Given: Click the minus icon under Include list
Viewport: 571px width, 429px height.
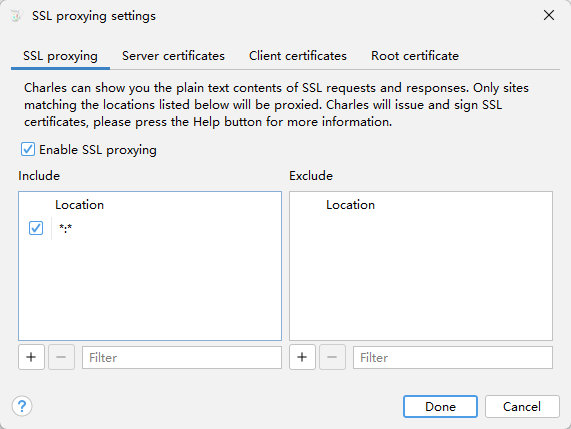Looking at the screenshot, I should click(61, 357).
